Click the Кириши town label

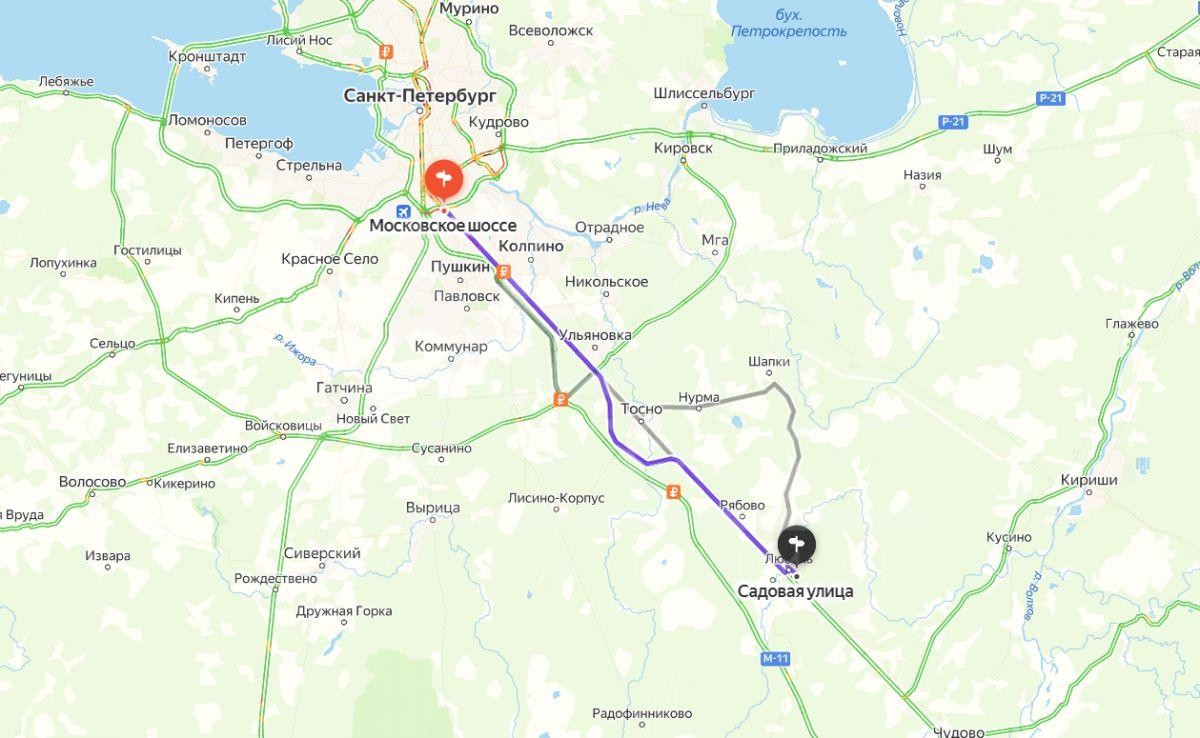[1089, 480]
